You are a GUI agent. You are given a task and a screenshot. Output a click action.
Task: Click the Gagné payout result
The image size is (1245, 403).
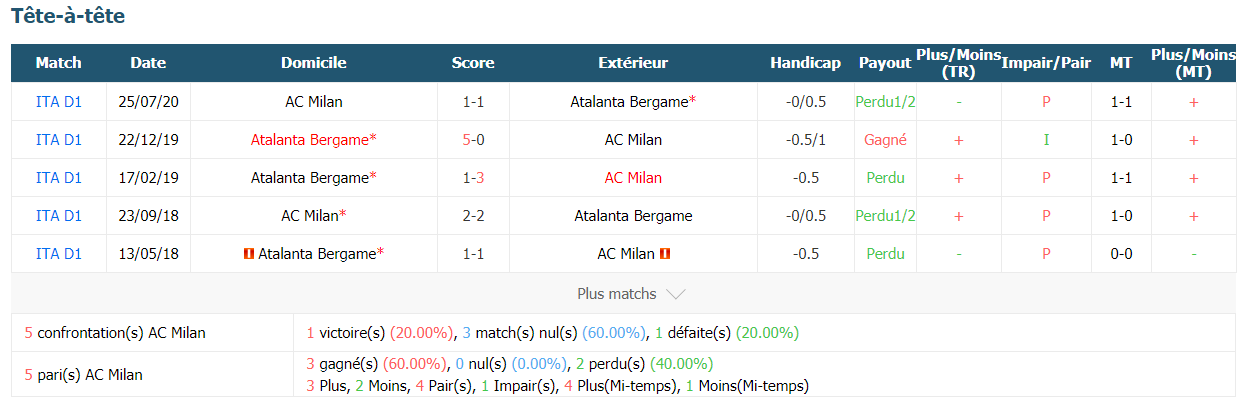tap(885, 140)
